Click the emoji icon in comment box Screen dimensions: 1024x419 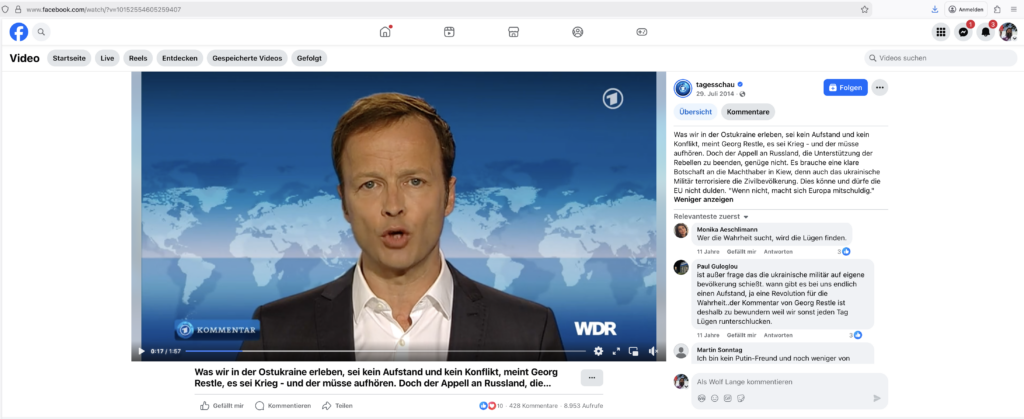714,398
